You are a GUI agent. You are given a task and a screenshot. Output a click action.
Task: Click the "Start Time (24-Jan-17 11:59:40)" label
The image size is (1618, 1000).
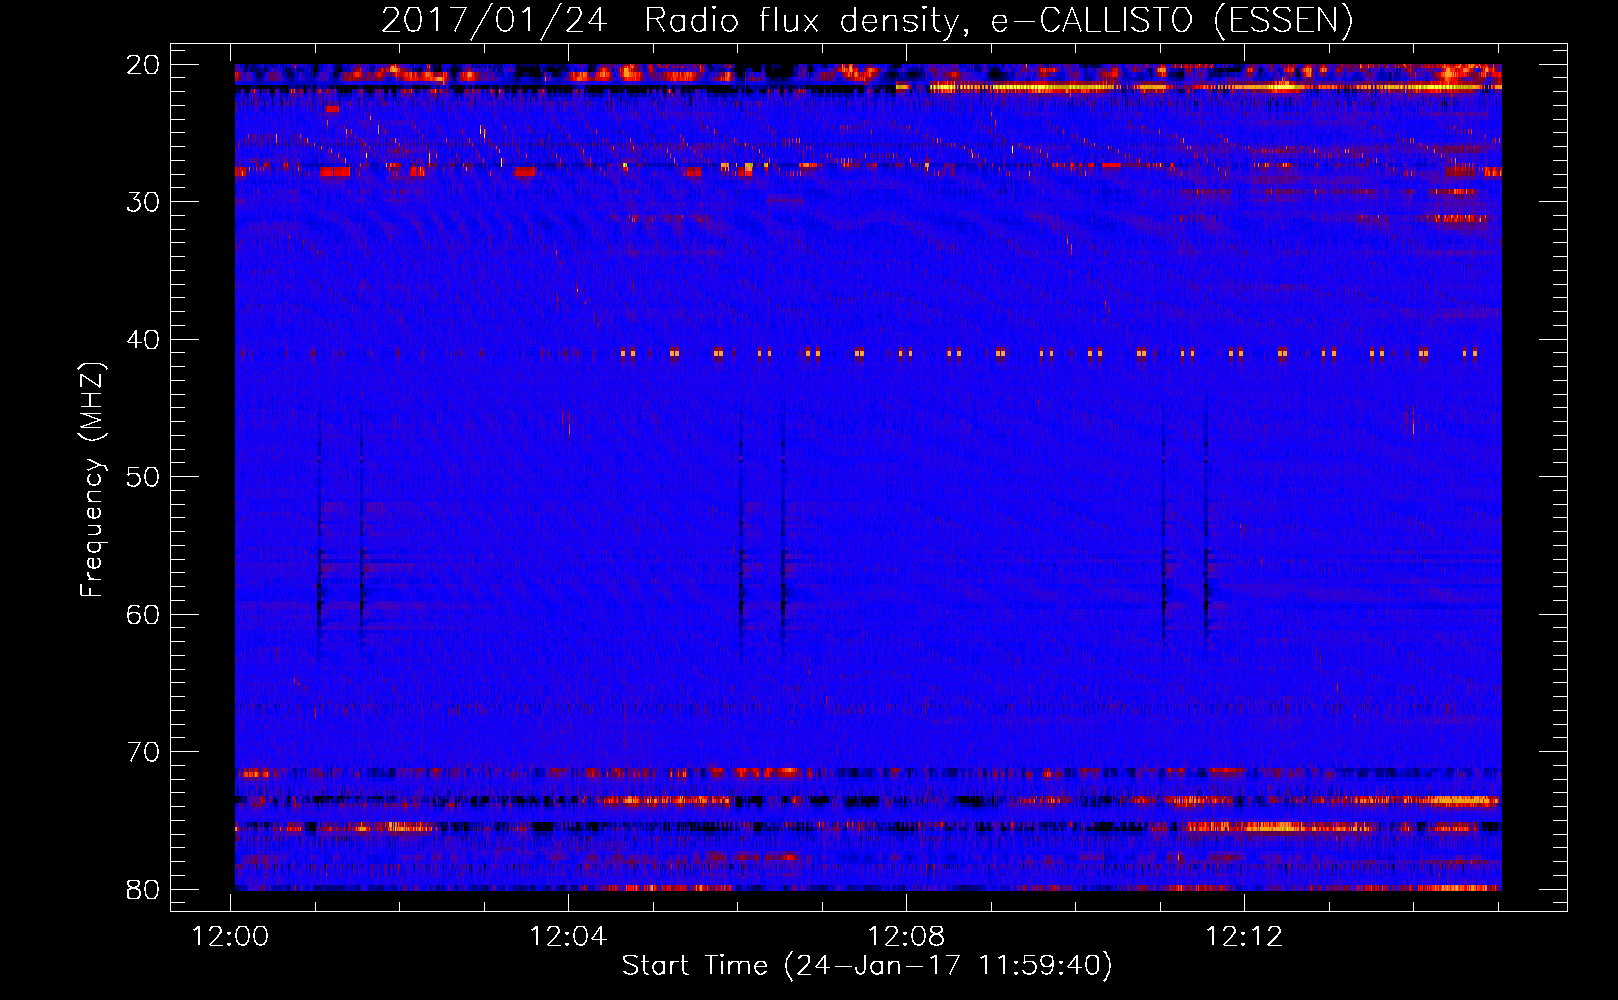(x=867, y=966)
